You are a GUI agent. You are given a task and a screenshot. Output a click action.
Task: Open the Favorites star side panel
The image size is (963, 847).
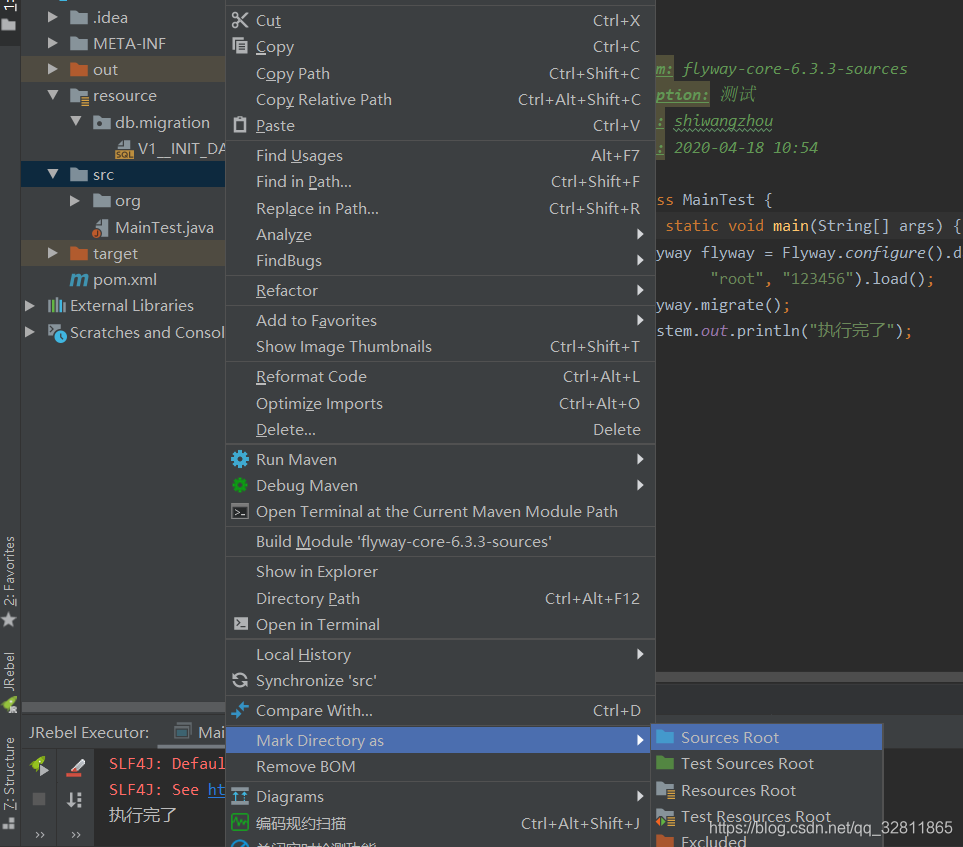point(9,581)
